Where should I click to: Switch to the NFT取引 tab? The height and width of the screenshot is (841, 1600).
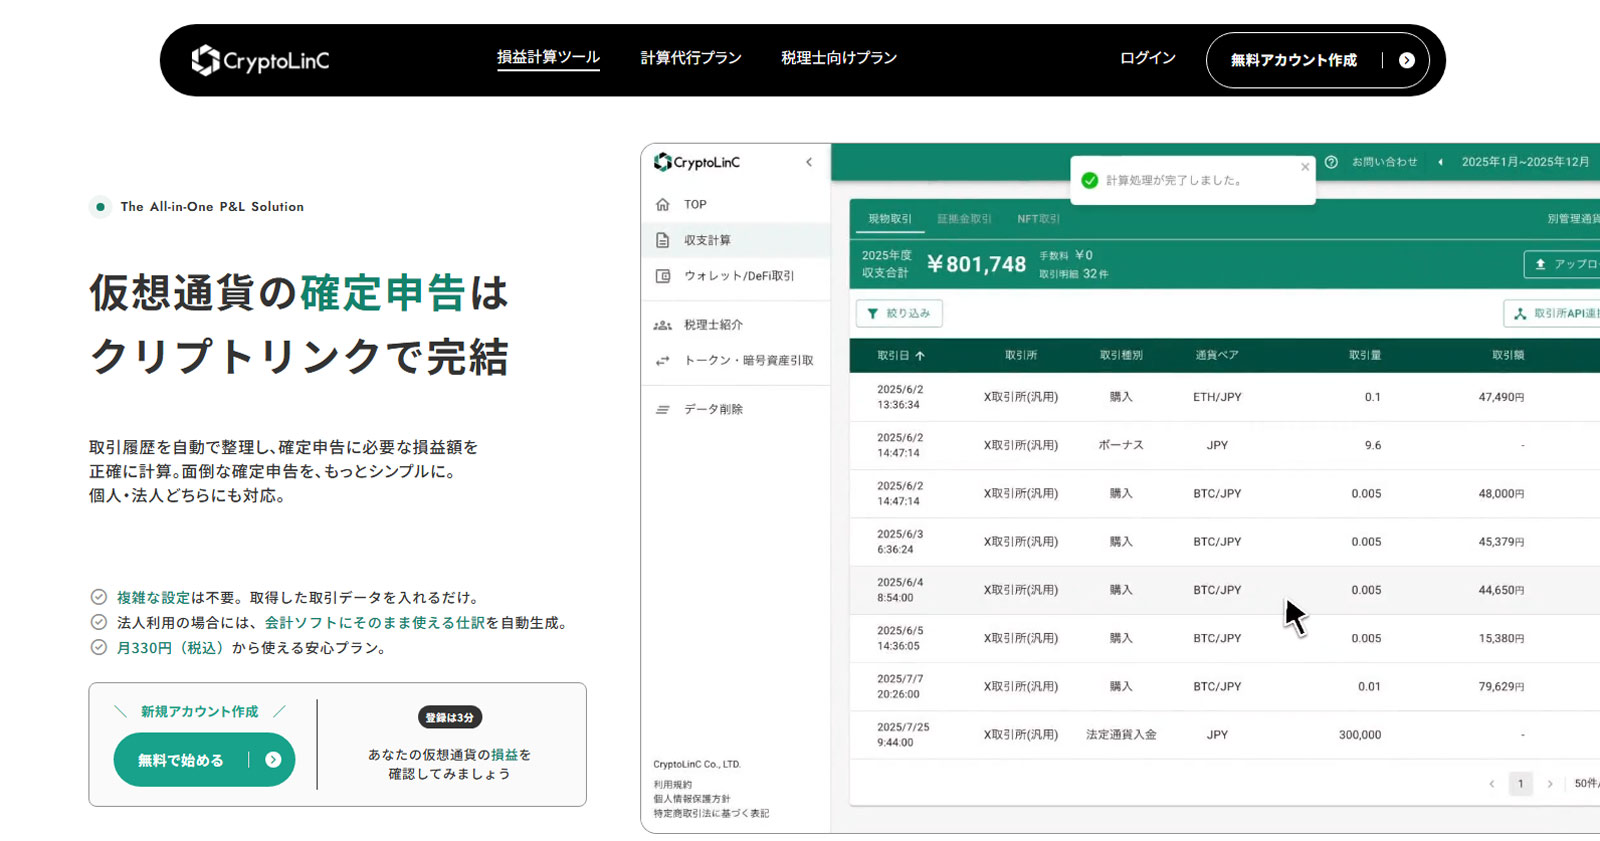1038,219
